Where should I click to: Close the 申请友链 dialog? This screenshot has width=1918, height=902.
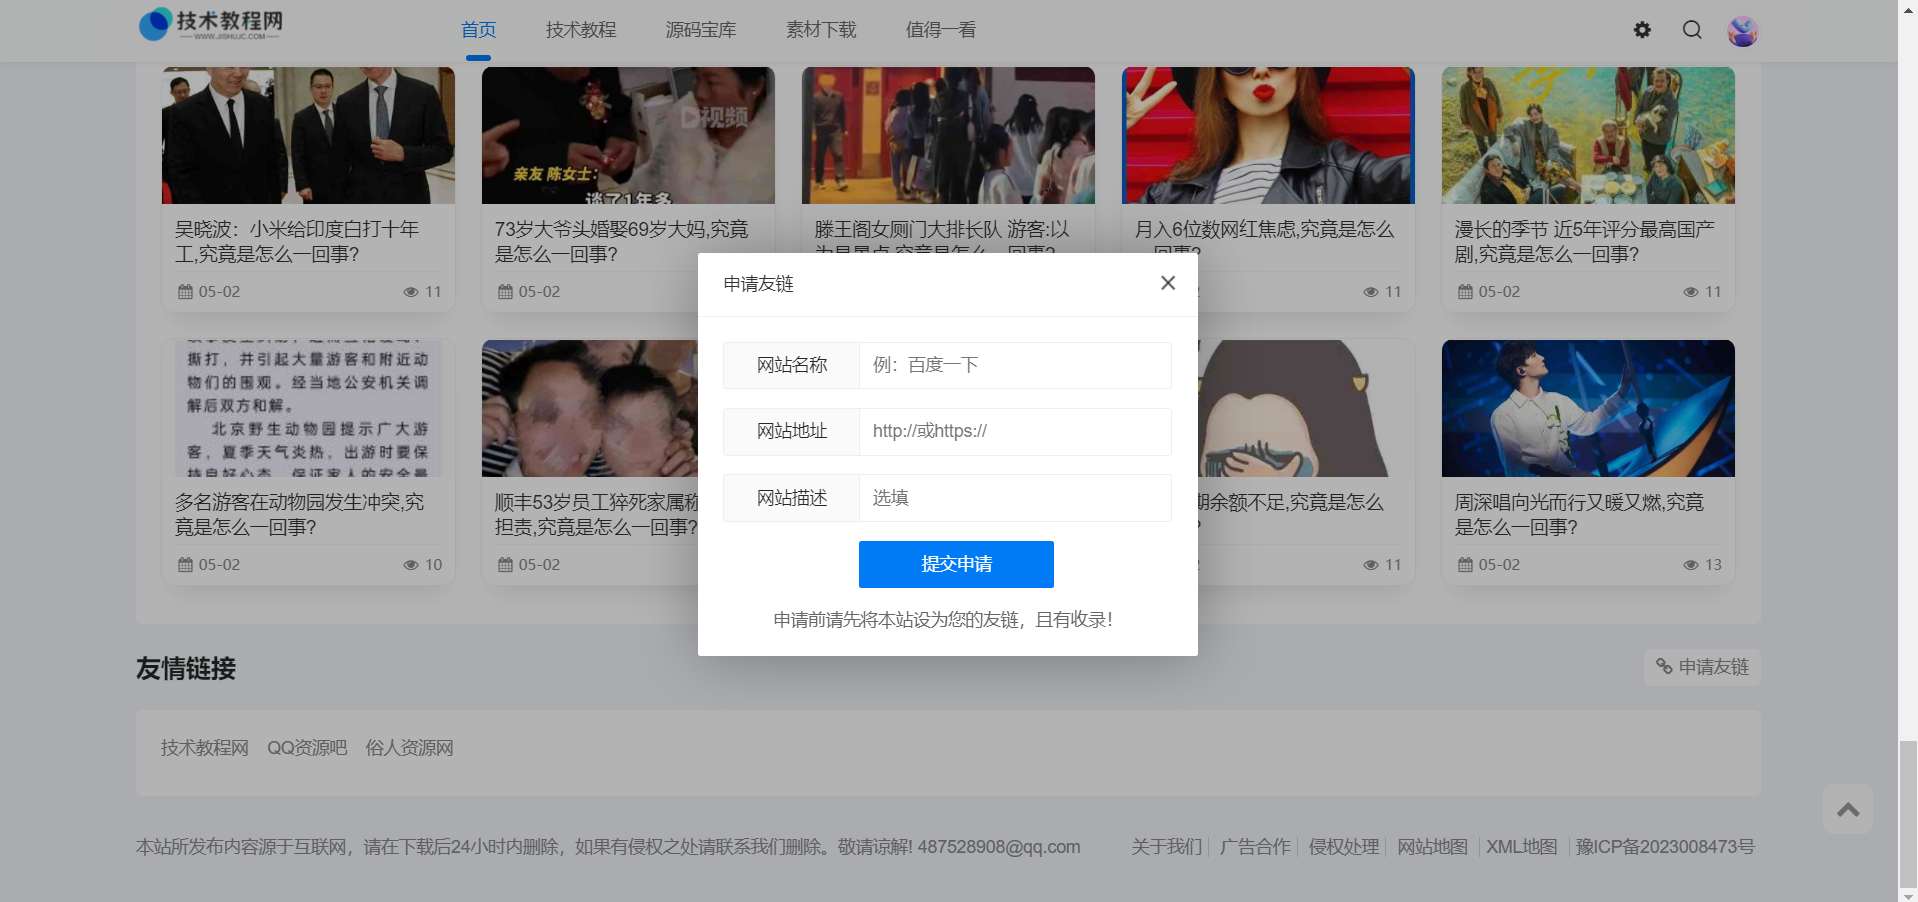pos(1167,283)
